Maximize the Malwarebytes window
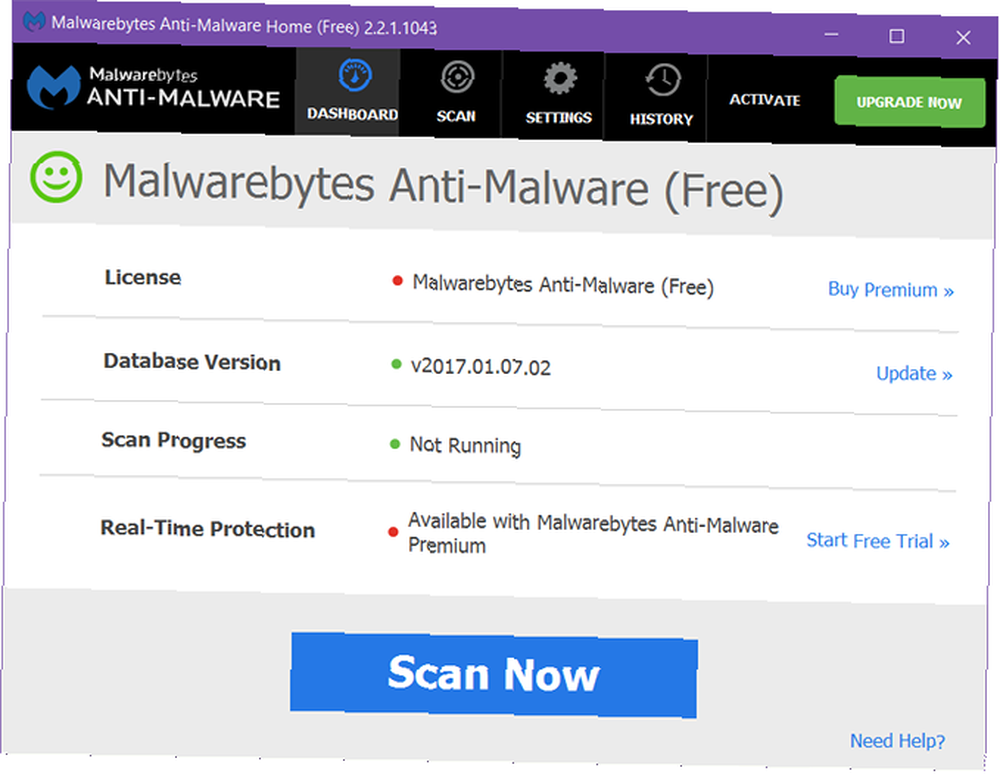The image size is (1000, 774). pyautogui.click(x=897, y=36)
